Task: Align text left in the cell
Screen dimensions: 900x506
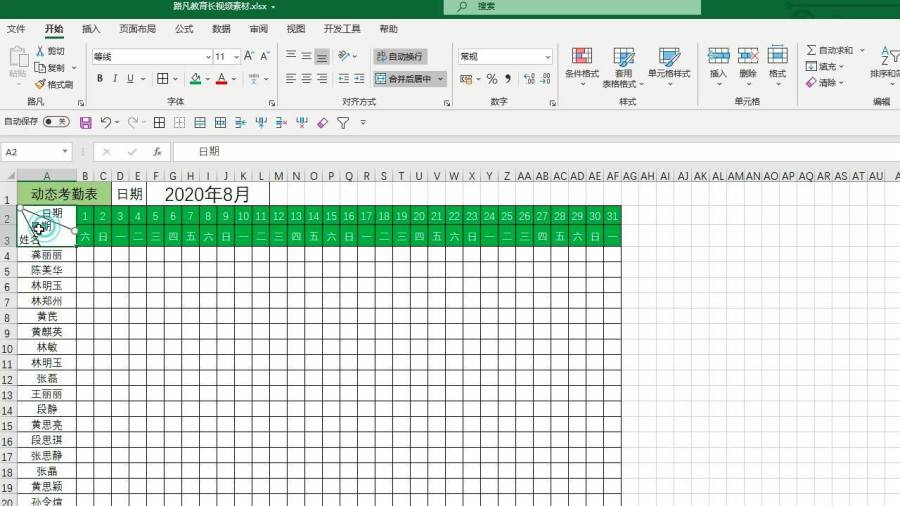Action: [291, 78]
